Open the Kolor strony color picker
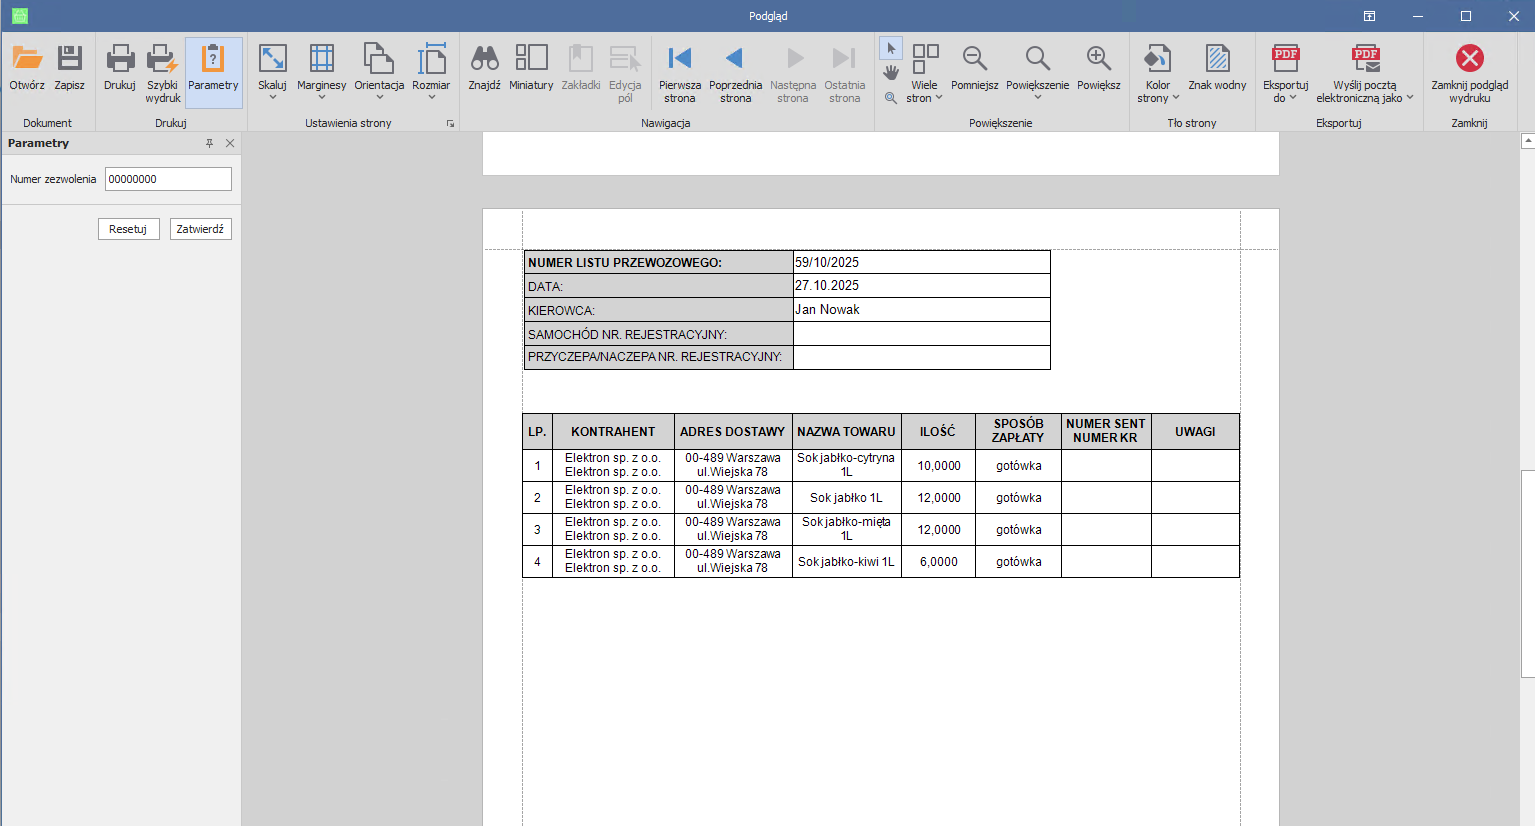Viewport: 1535px width, 826px height. (1158, 72)
